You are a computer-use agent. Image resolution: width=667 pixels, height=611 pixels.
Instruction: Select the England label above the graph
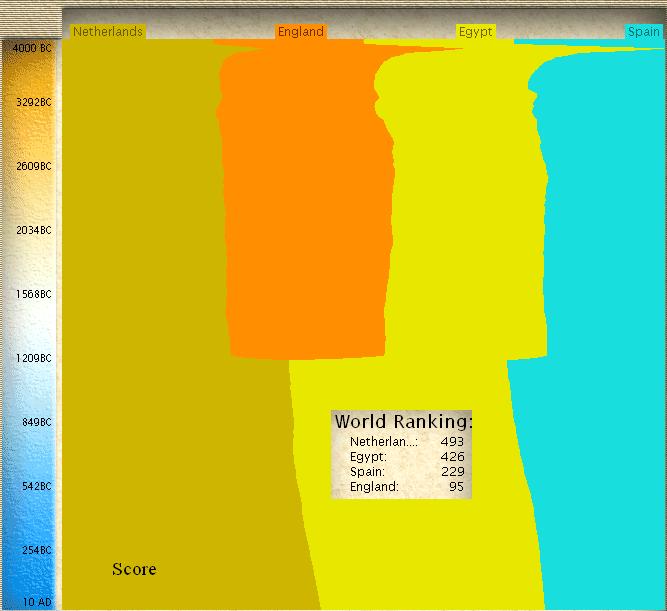(301, 32)
